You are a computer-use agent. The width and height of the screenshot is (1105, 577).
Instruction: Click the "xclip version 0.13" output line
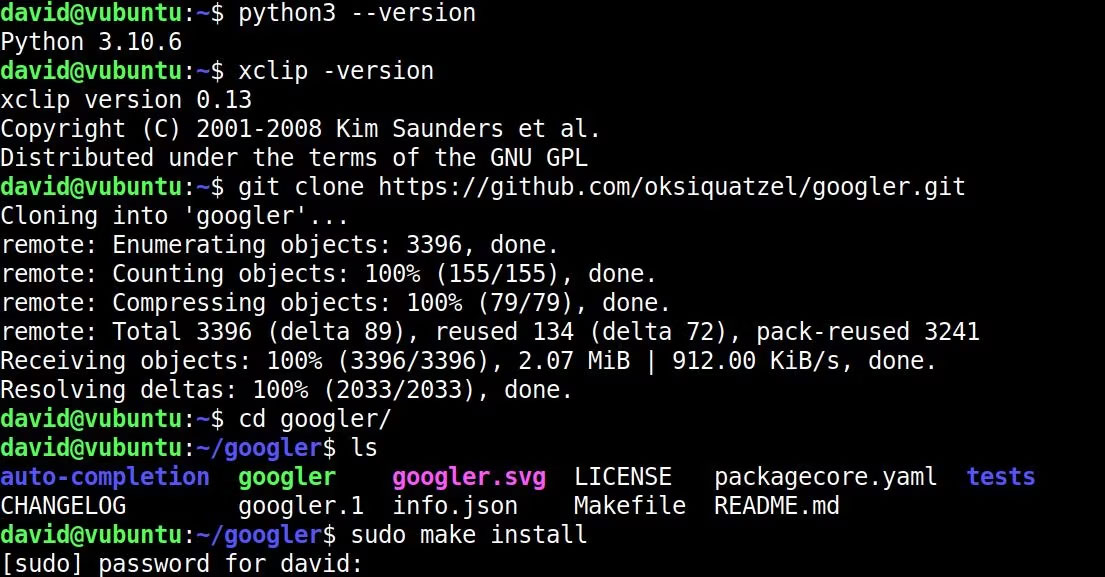126,100
